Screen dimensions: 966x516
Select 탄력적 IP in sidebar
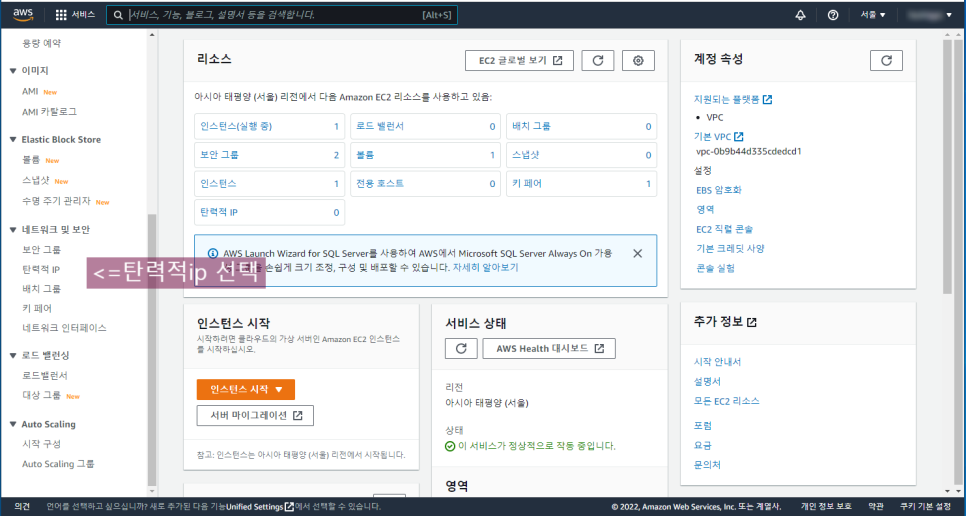tap(41, 270)
